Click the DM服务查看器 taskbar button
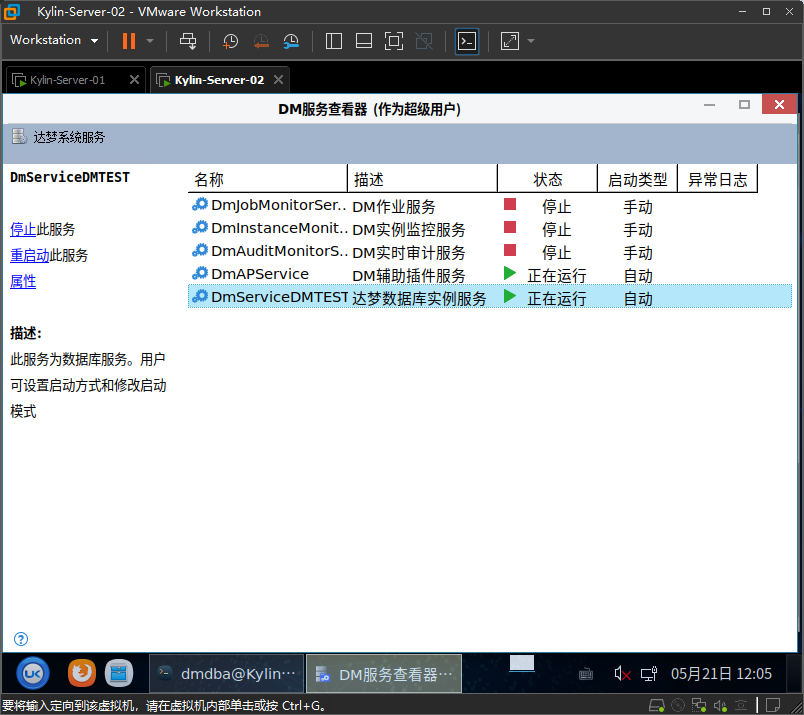Screen dimensions: 804x715 pyautogui.click(x=384, y=673)
